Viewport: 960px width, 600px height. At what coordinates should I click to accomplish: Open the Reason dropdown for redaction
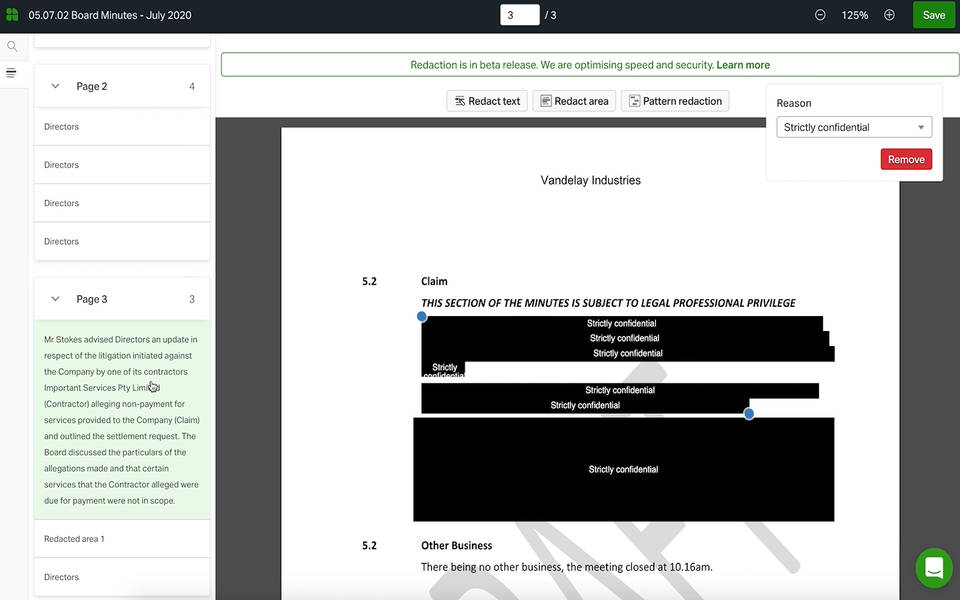tap(853, 127)
